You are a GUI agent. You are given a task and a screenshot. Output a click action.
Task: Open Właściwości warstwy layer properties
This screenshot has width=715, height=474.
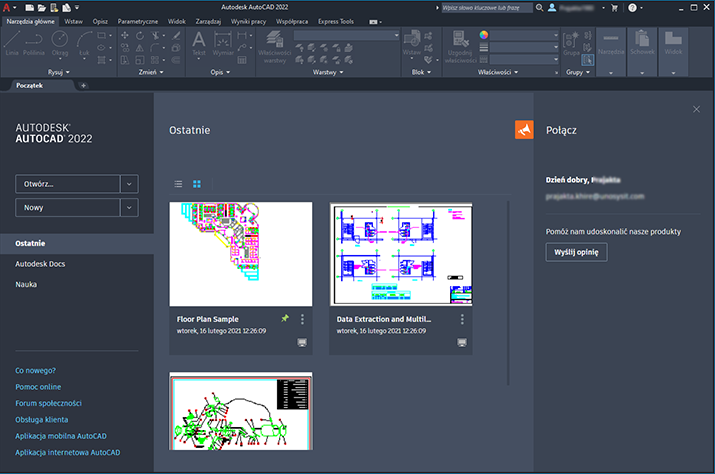(275, 47)
